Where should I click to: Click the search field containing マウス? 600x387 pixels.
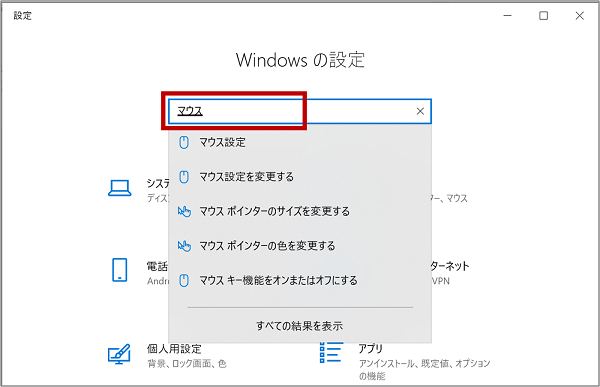click(300, 111)
